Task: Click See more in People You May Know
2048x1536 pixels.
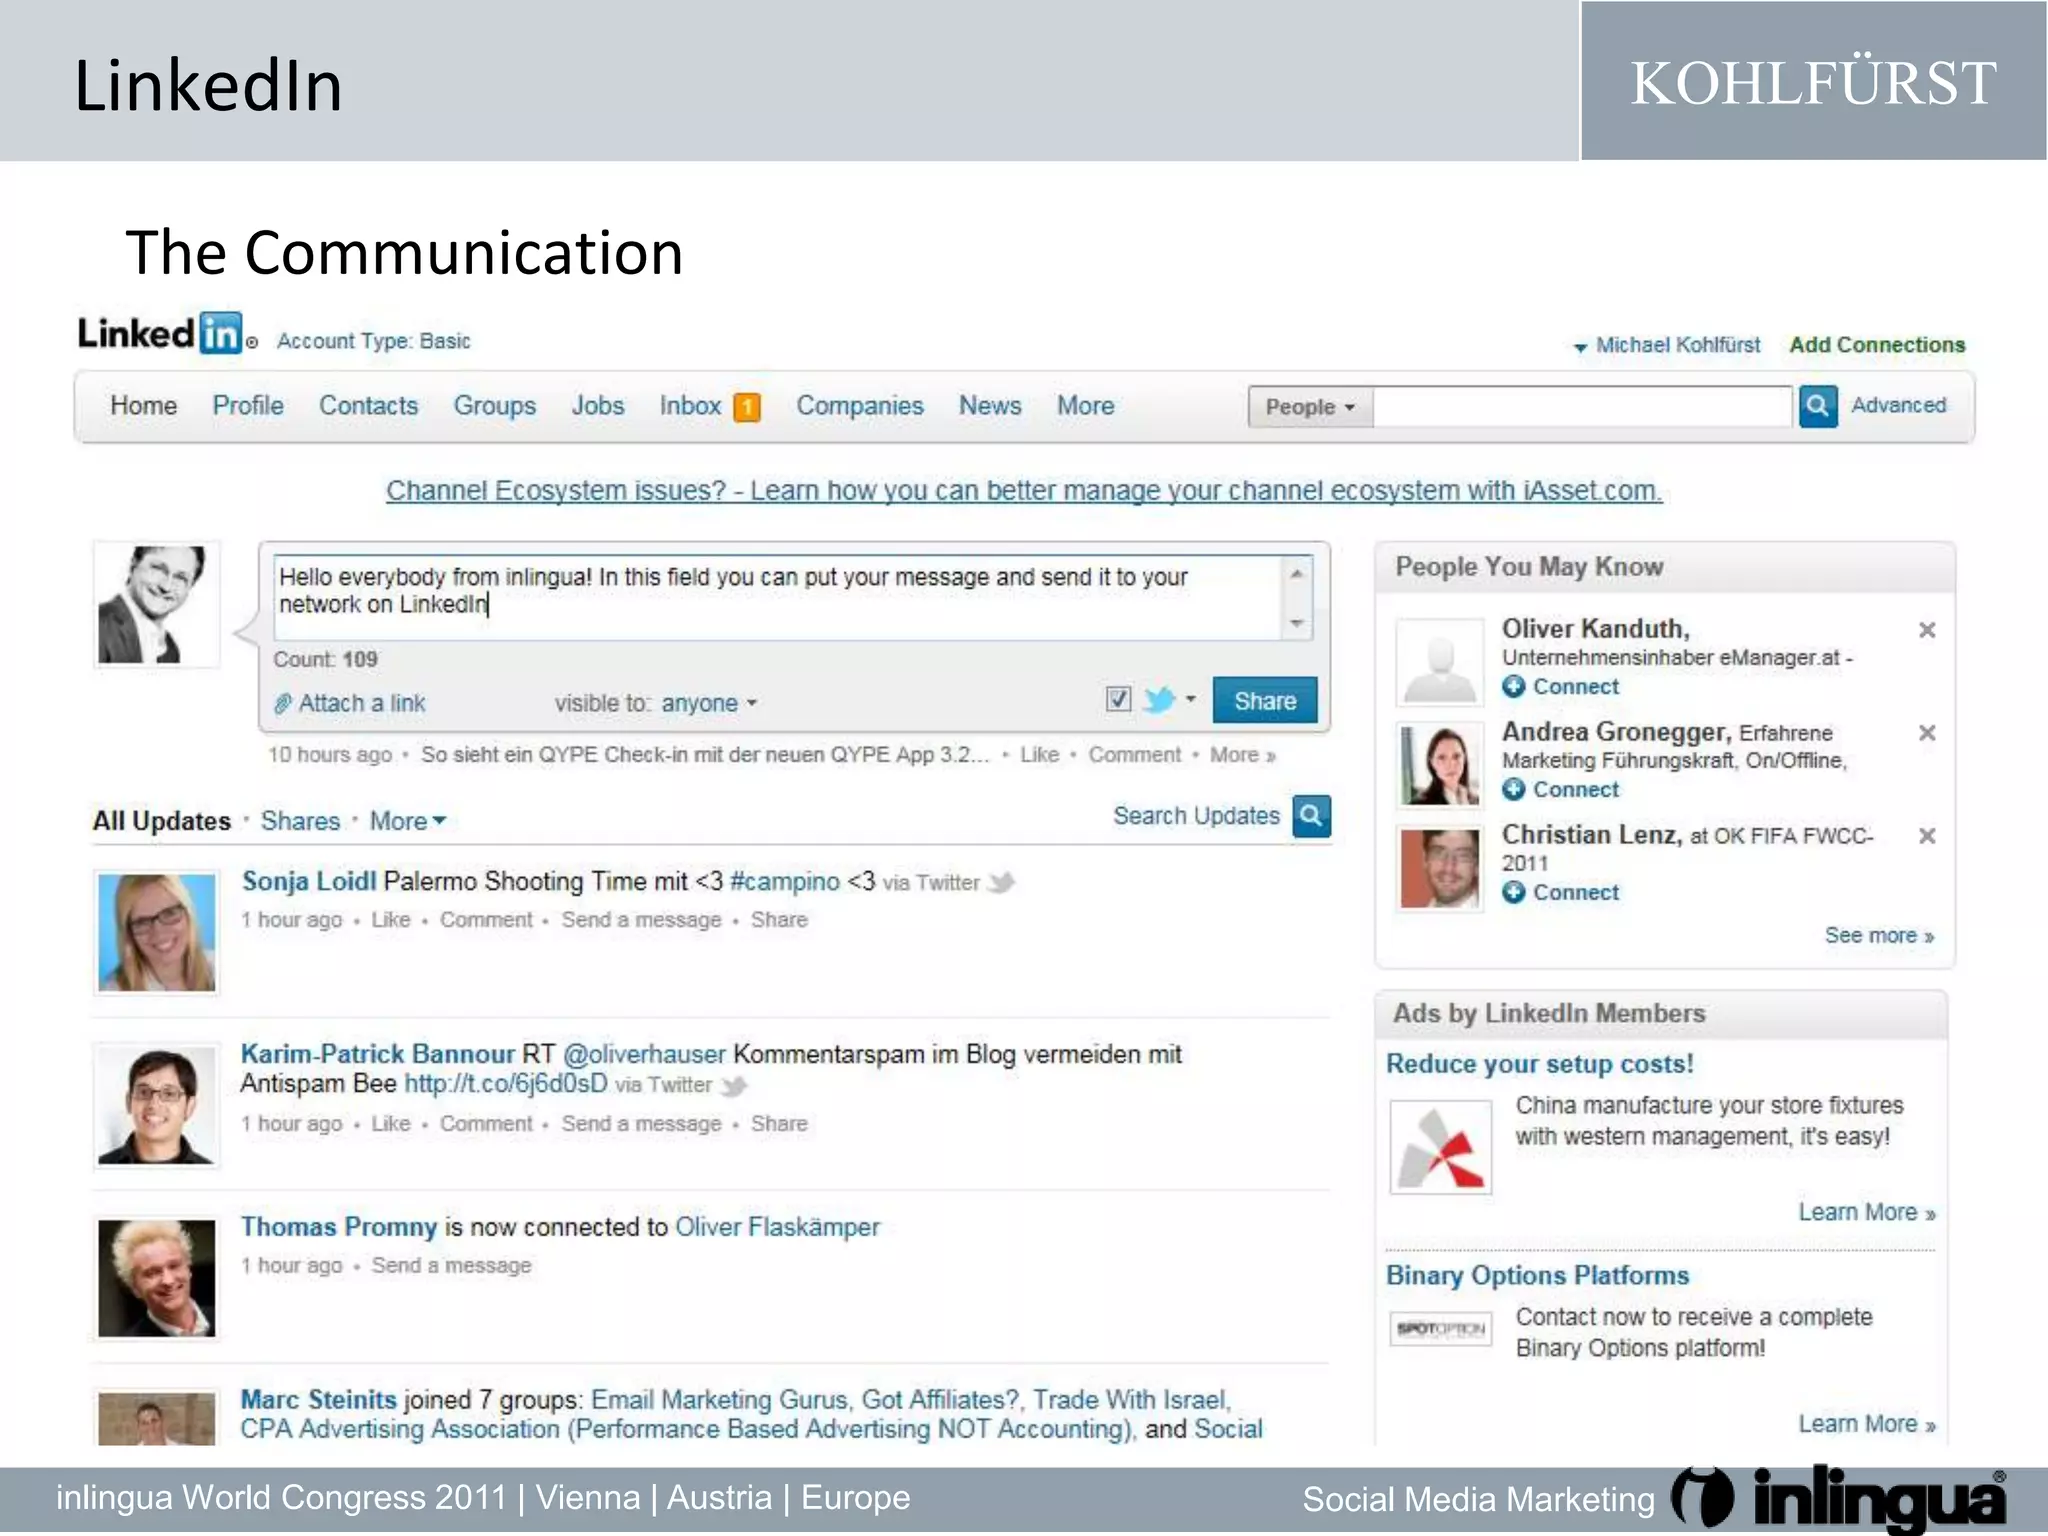Action: coord(1879,936)
